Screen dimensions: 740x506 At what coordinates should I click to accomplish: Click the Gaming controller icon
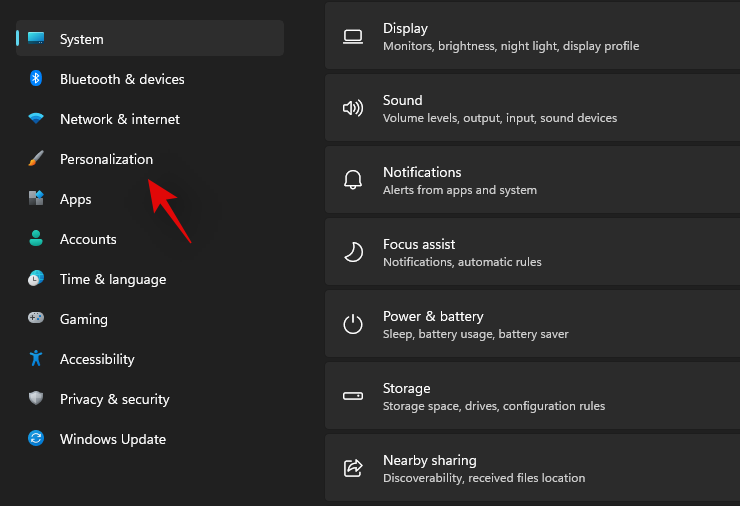tap(36, 319)
